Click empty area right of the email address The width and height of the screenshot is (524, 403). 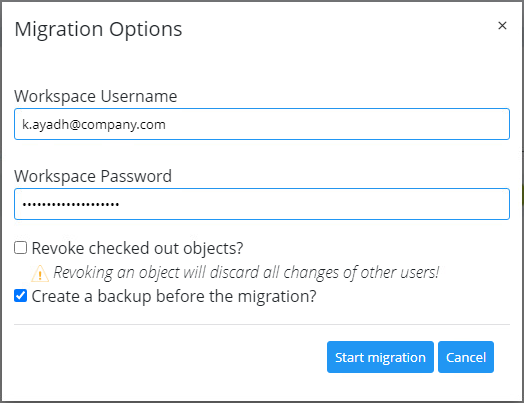338,124
